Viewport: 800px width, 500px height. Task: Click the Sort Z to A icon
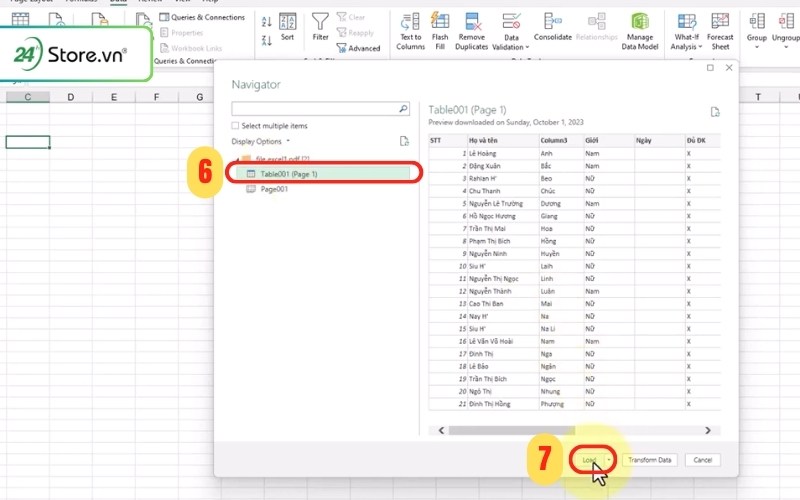[x=266, y=40]
